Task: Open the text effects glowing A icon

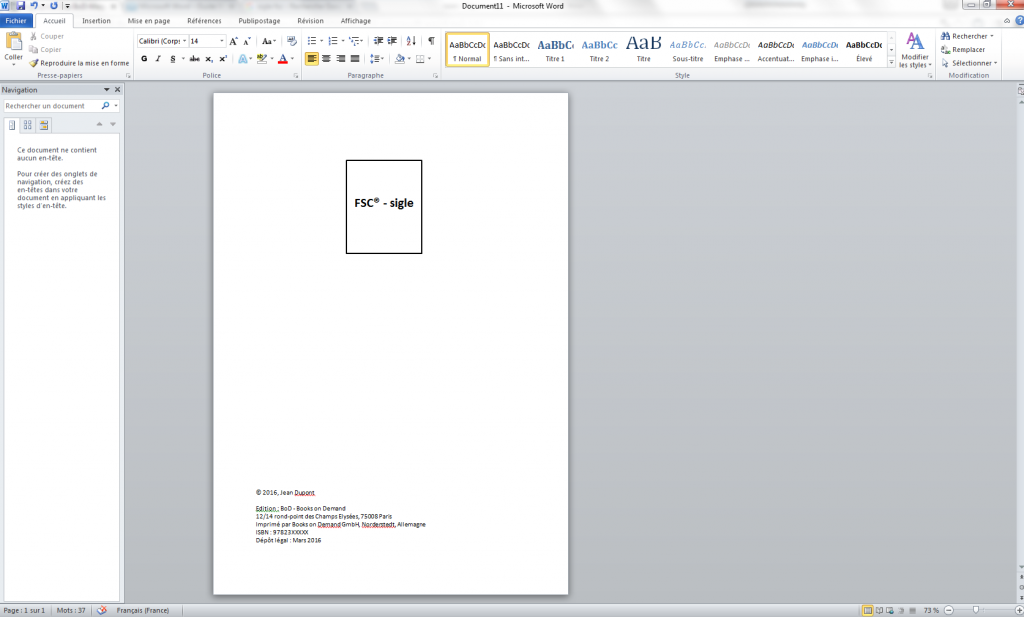Action: [243, 59]
